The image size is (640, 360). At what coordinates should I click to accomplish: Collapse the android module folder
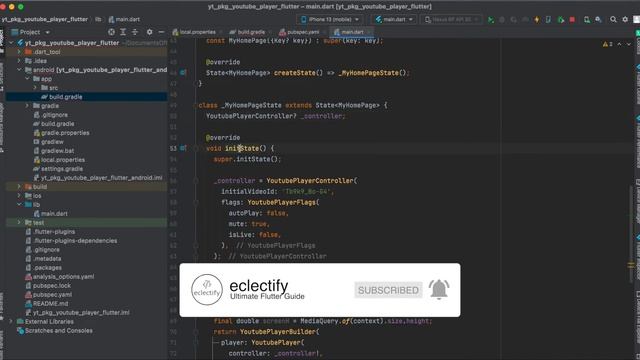(x=19, y=70)
